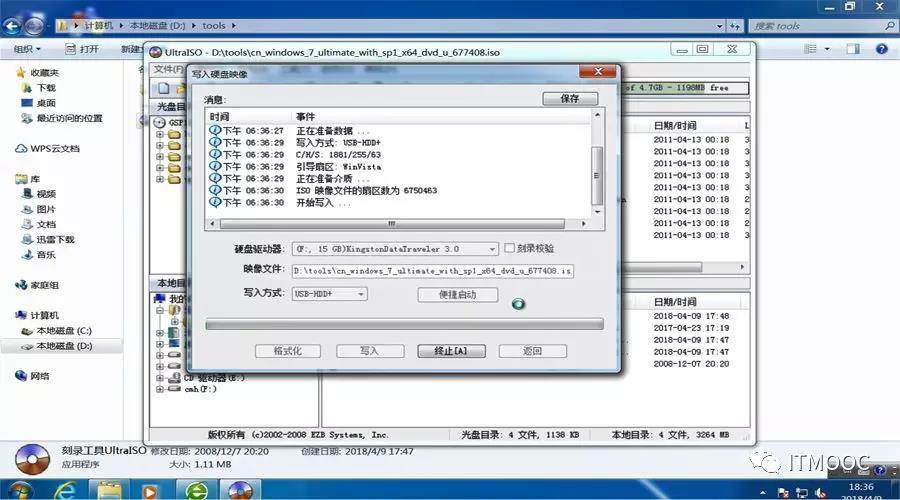Open Windows Media Player from taskbar
900x500 pixels.
coord(150,491)
